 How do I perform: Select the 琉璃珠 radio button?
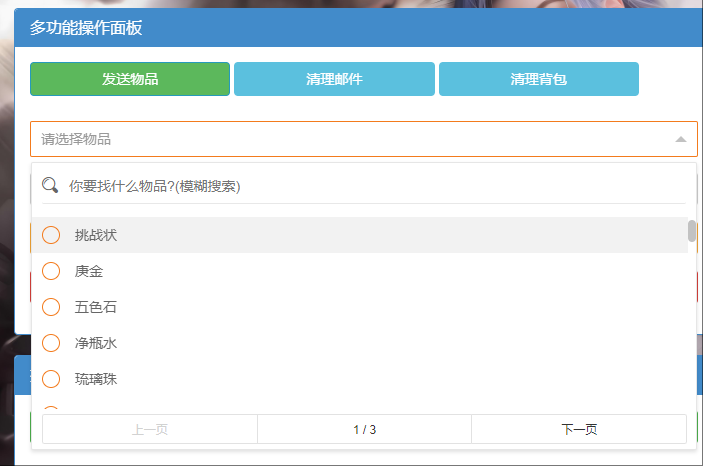pos(51,379)
